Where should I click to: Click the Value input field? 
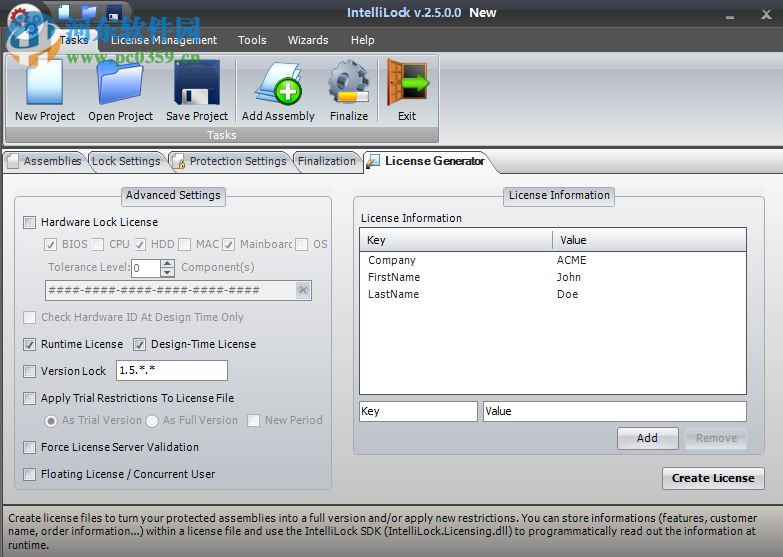[615, 411]
